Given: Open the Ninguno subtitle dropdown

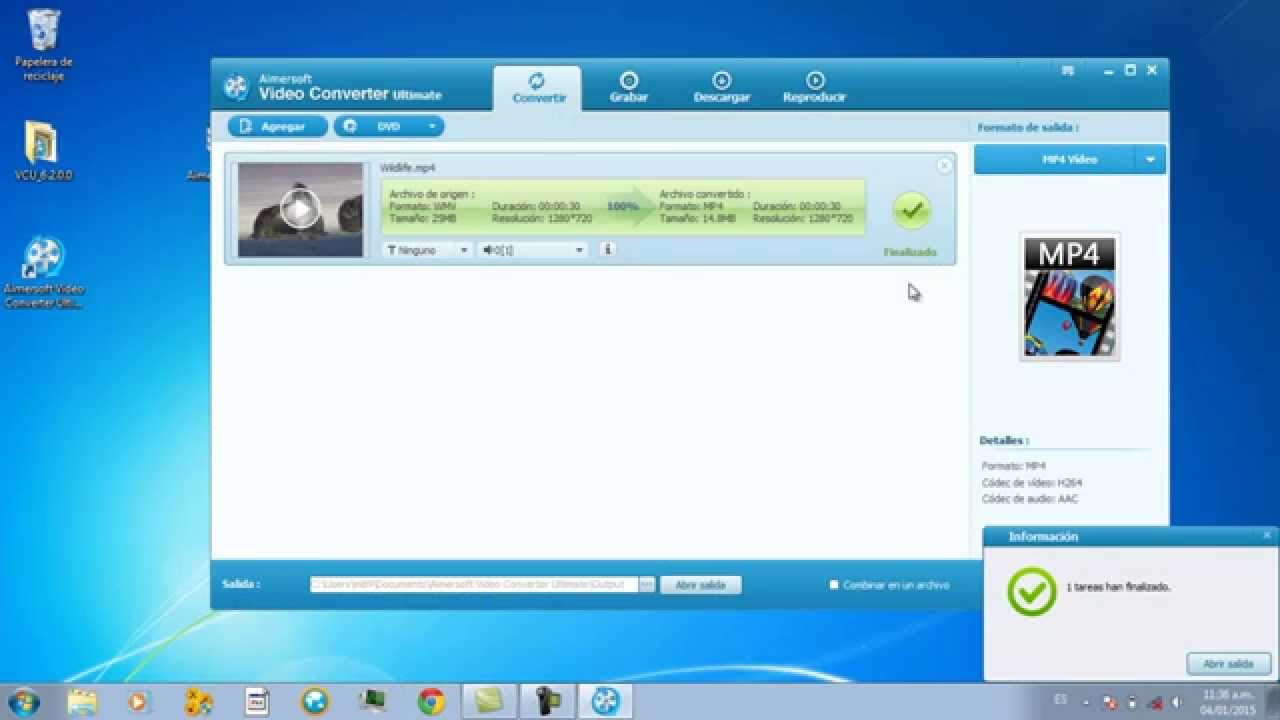Looking at the screenshot, I should tap(427, 250).
